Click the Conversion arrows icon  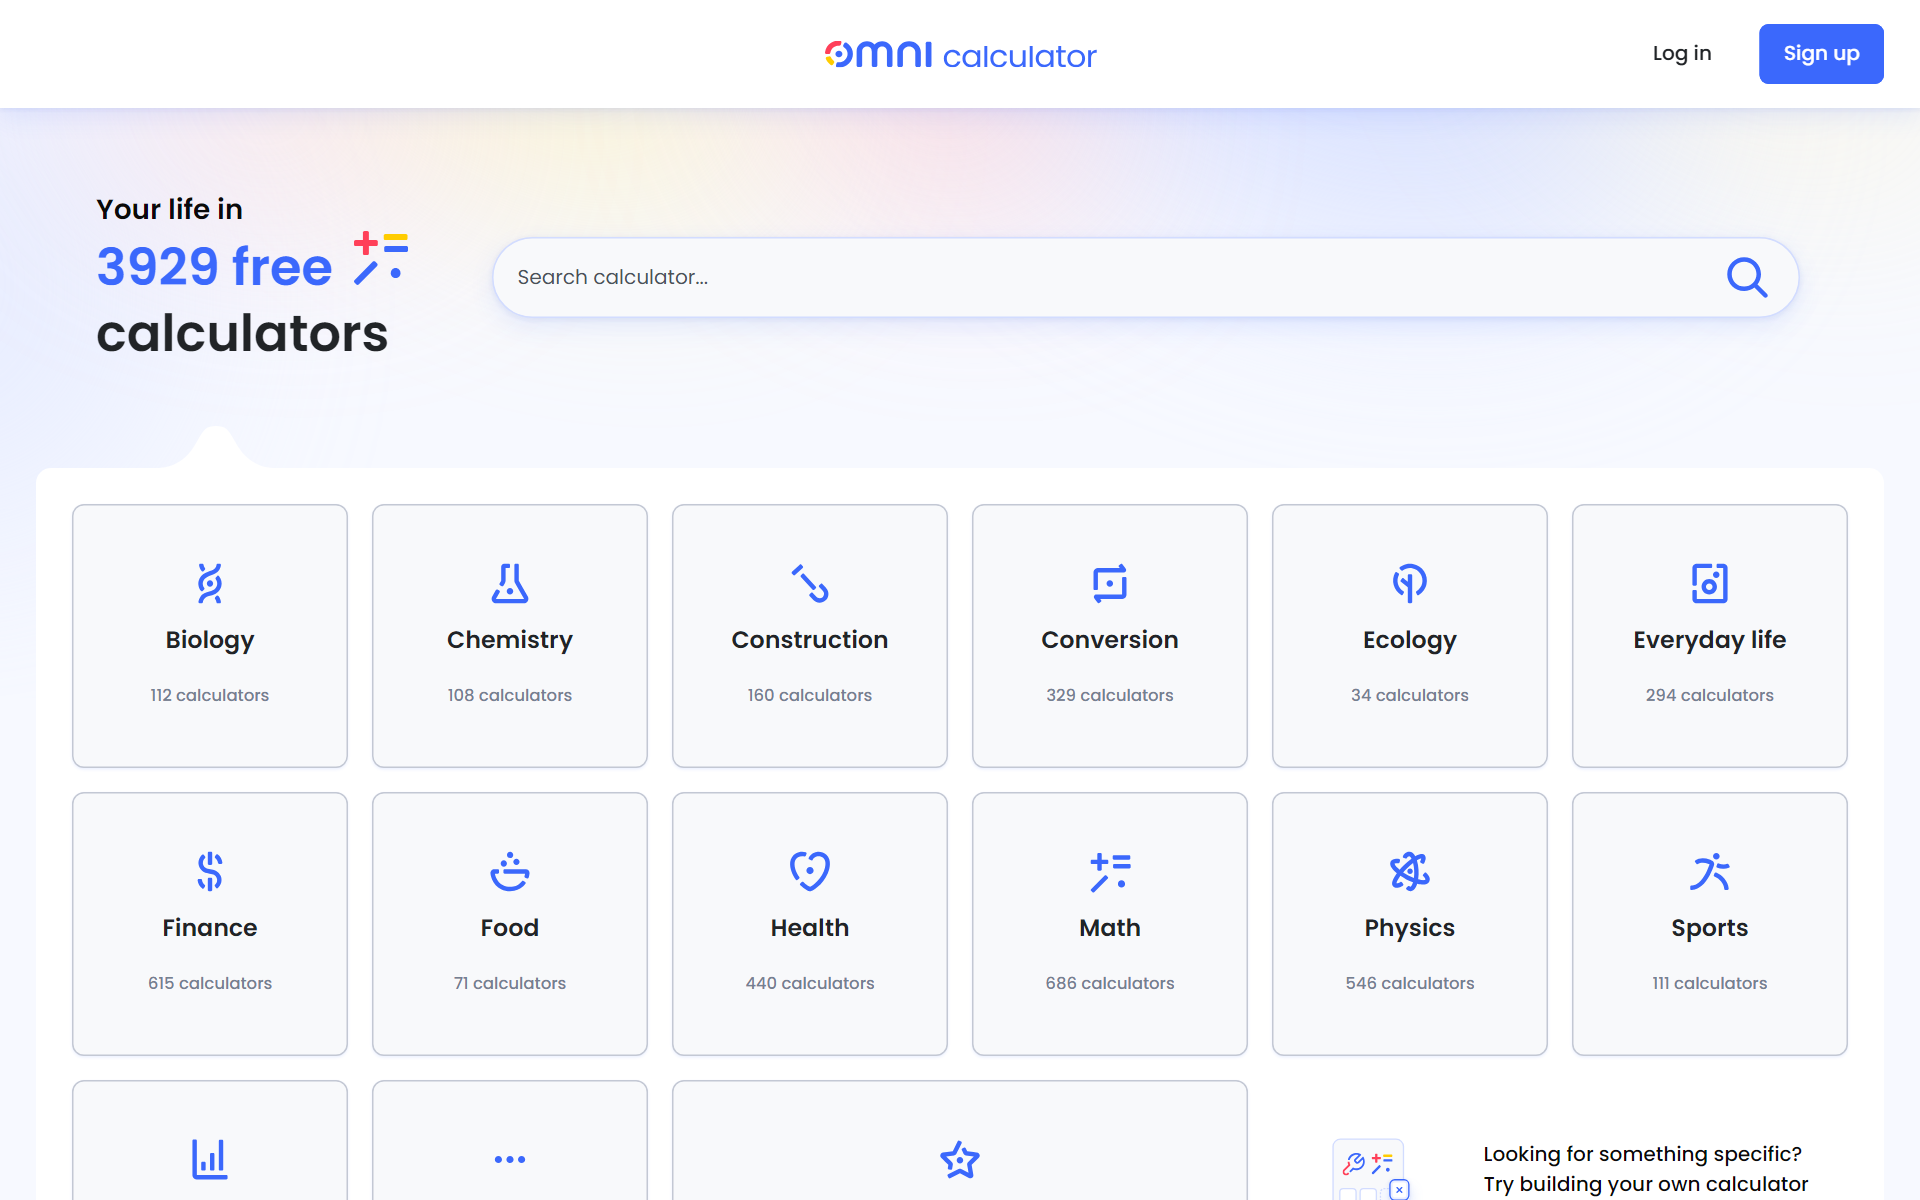tap(1110, 583)
